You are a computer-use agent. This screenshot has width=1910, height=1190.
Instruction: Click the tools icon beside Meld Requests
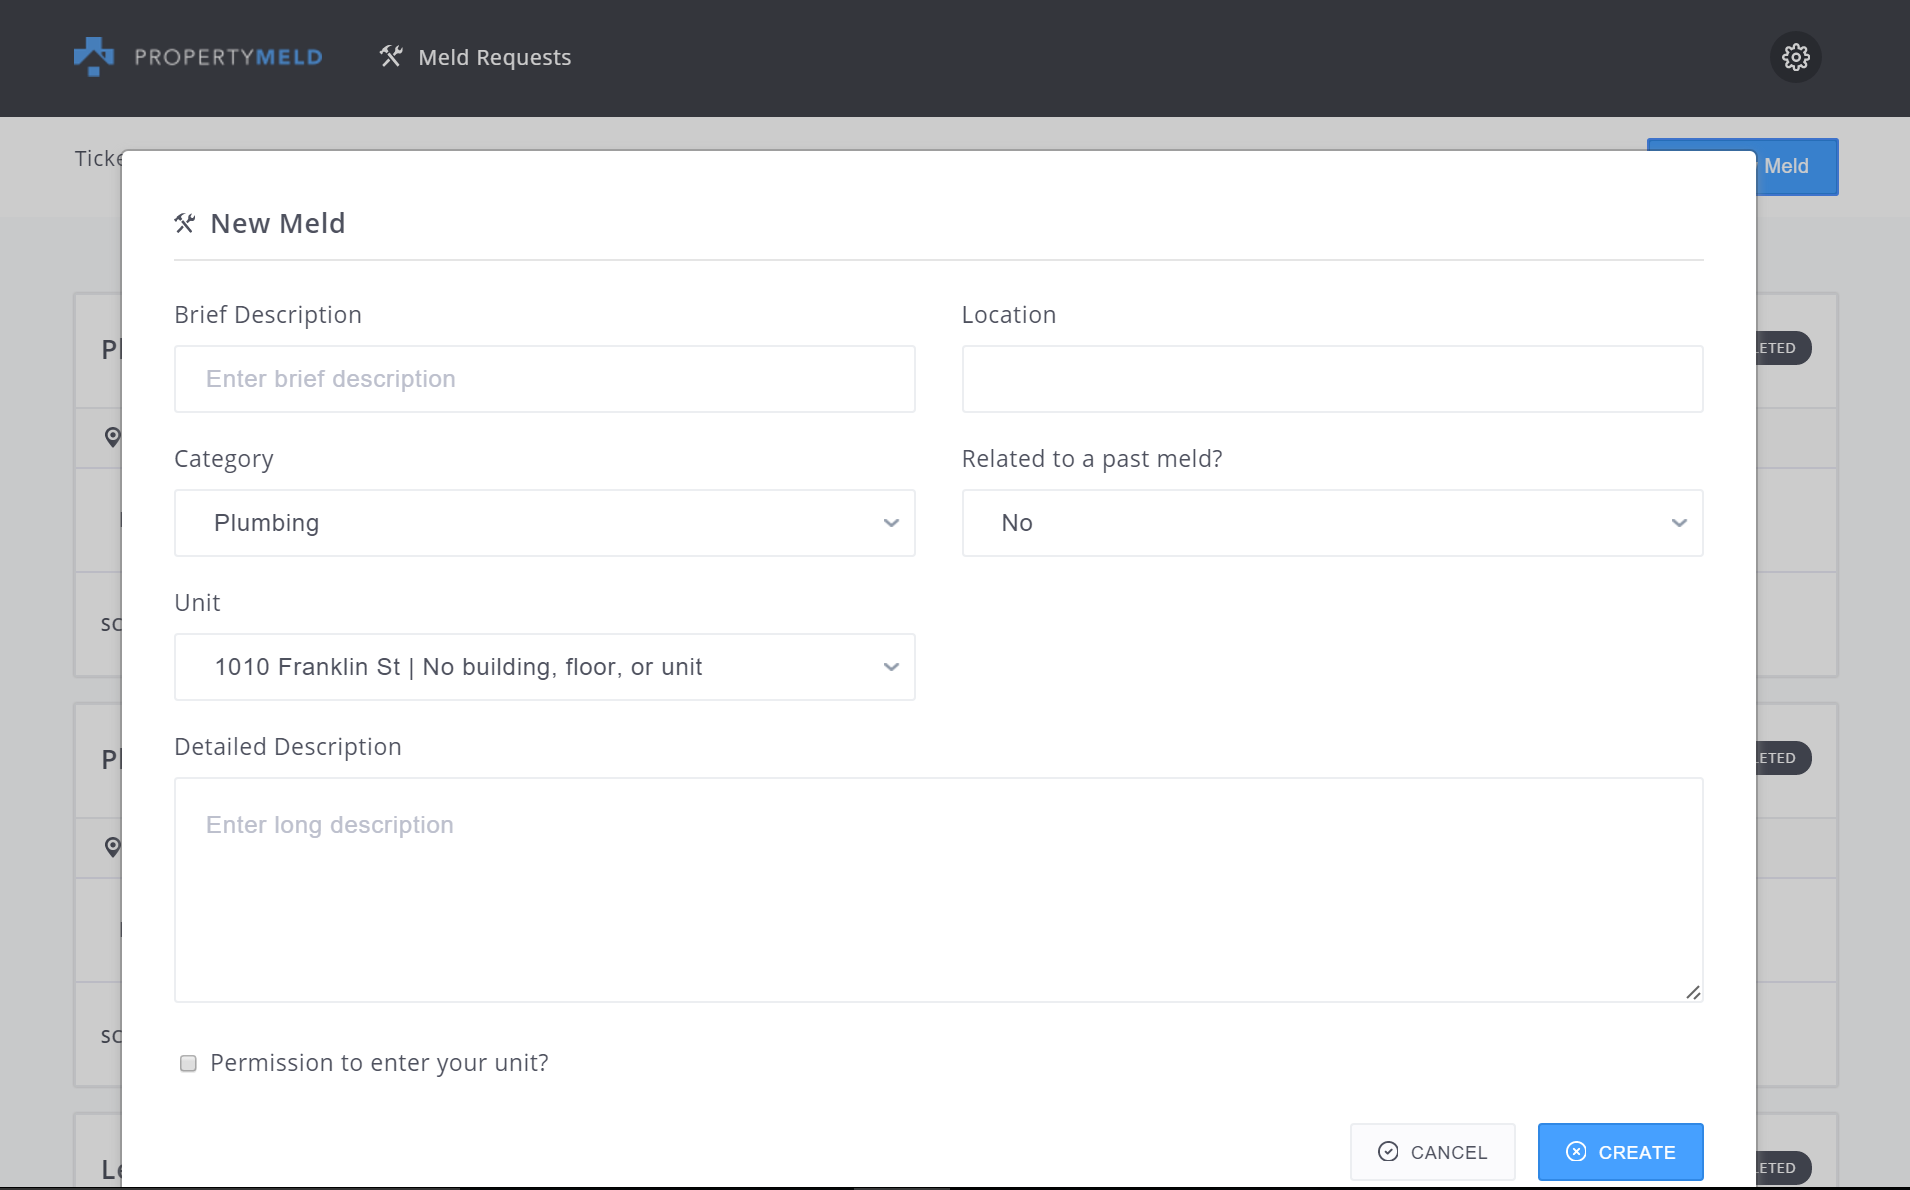[x=391, y=57]
